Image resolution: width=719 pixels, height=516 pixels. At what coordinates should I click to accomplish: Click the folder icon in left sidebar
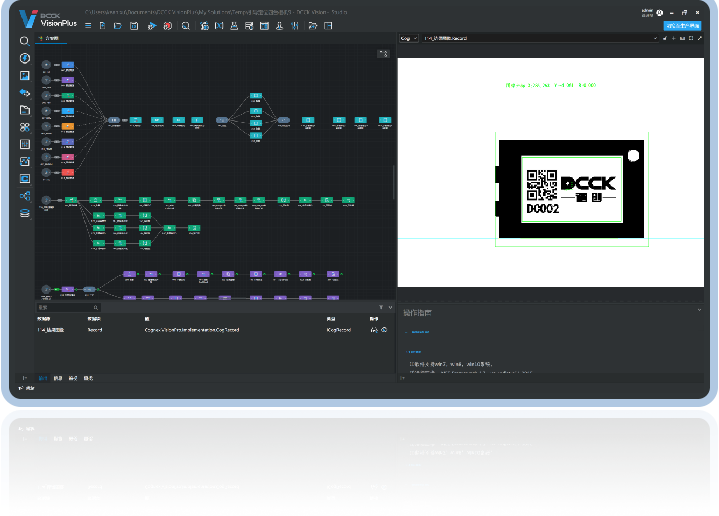click(24, 110)
